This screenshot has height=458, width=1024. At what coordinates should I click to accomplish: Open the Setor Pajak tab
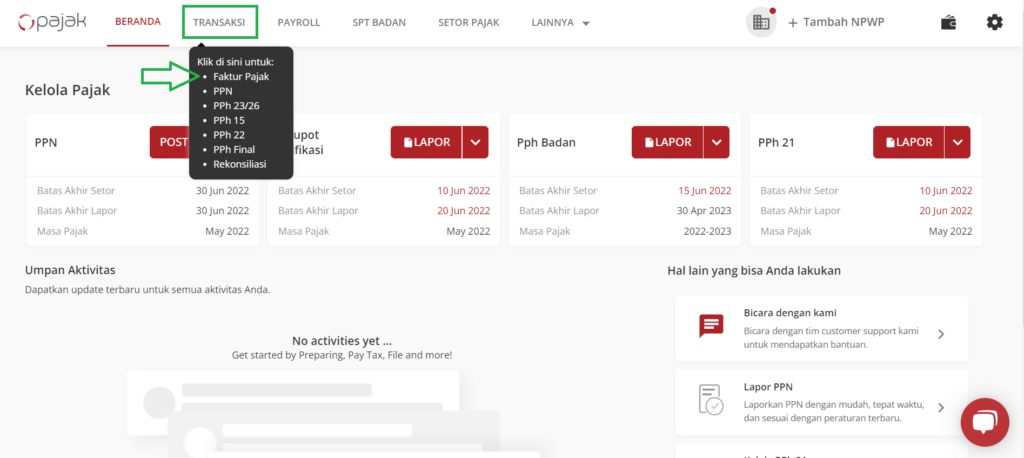pyautogui.click(x=469, y=22)
